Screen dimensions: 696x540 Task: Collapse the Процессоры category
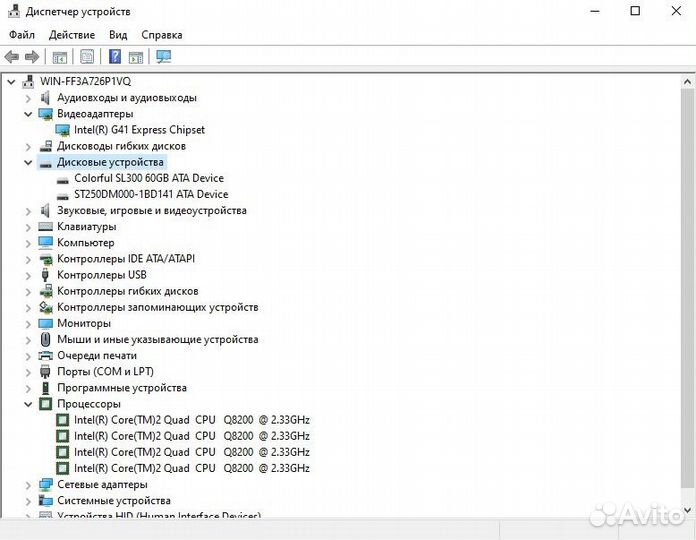coord(28,404)
